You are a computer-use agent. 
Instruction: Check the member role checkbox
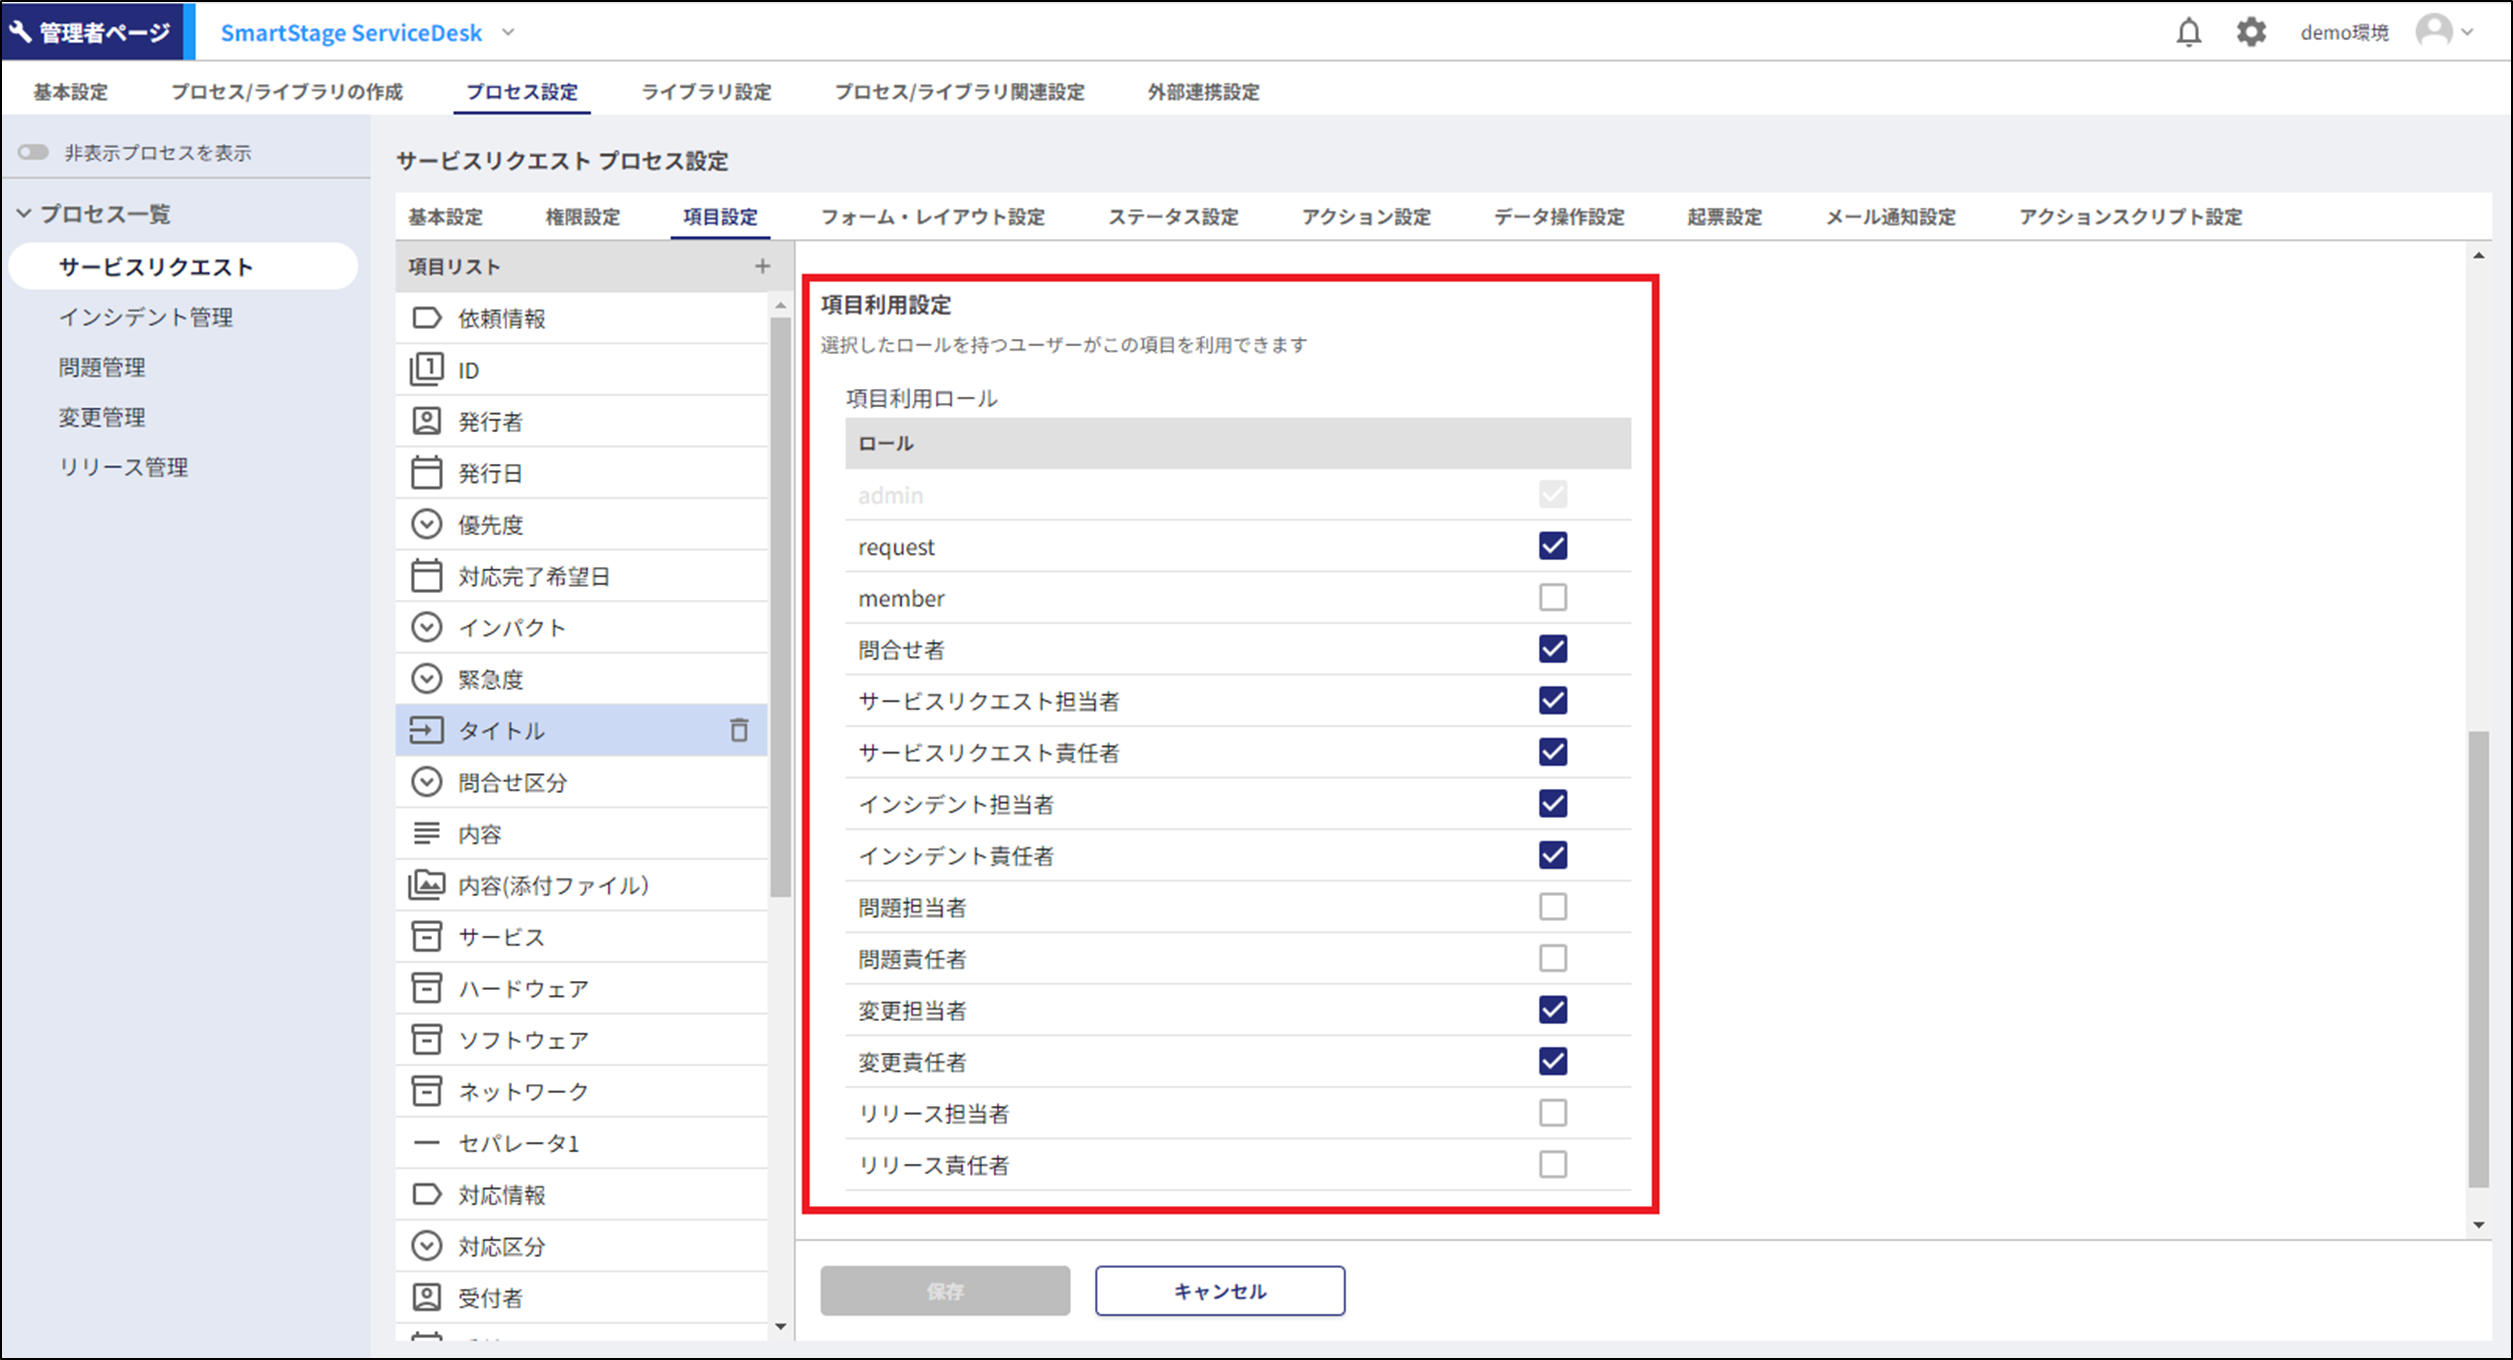[1552, 597]
